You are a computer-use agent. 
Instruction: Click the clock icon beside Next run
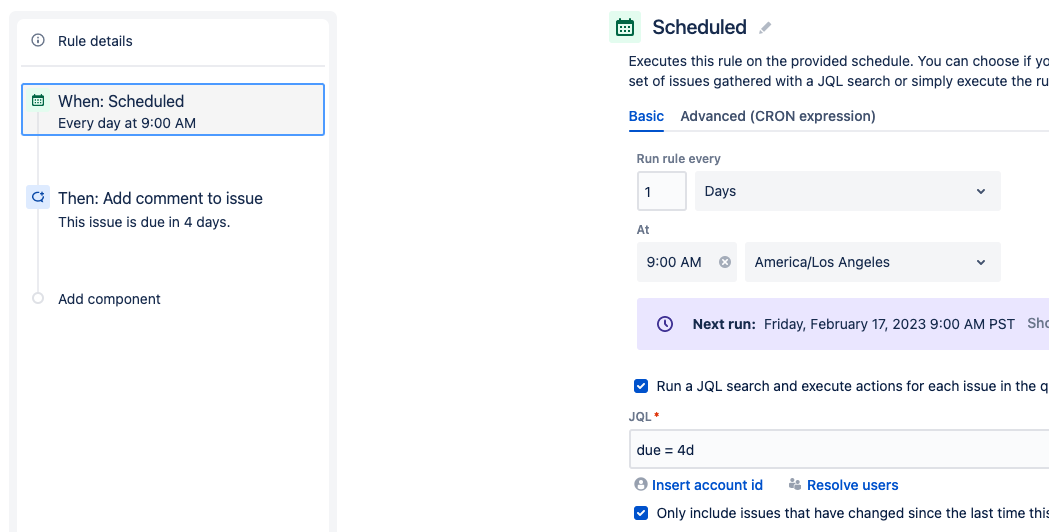(x=665, y=324)
